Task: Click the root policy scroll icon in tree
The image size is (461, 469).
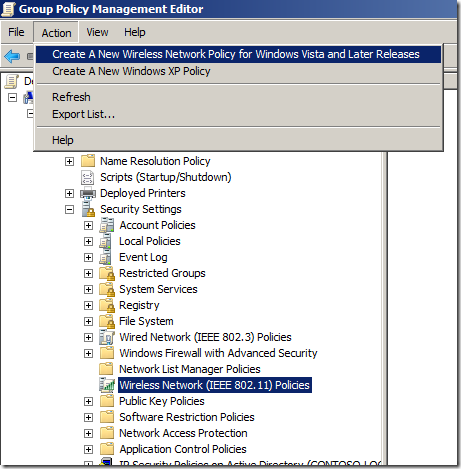Action: [12, 81]
